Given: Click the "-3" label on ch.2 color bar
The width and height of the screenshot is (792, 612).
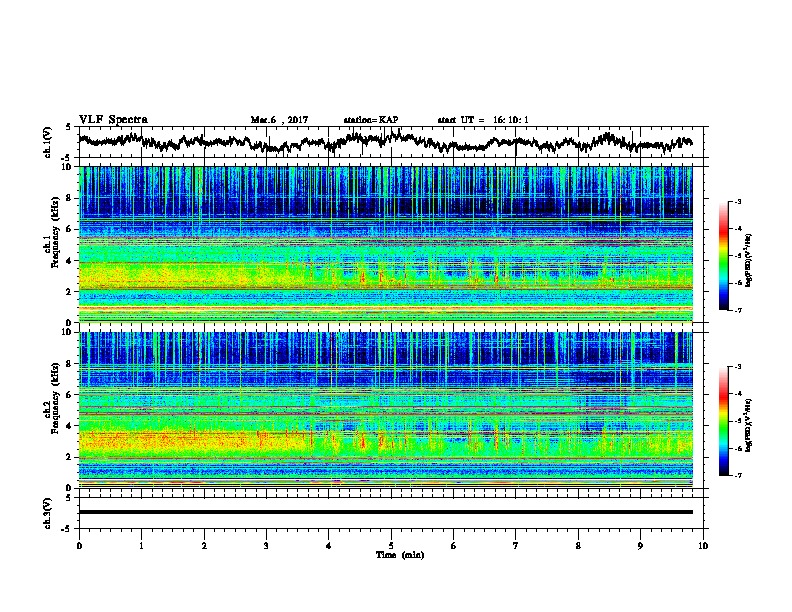Looking at the screenshot, I should coord(737,367).
